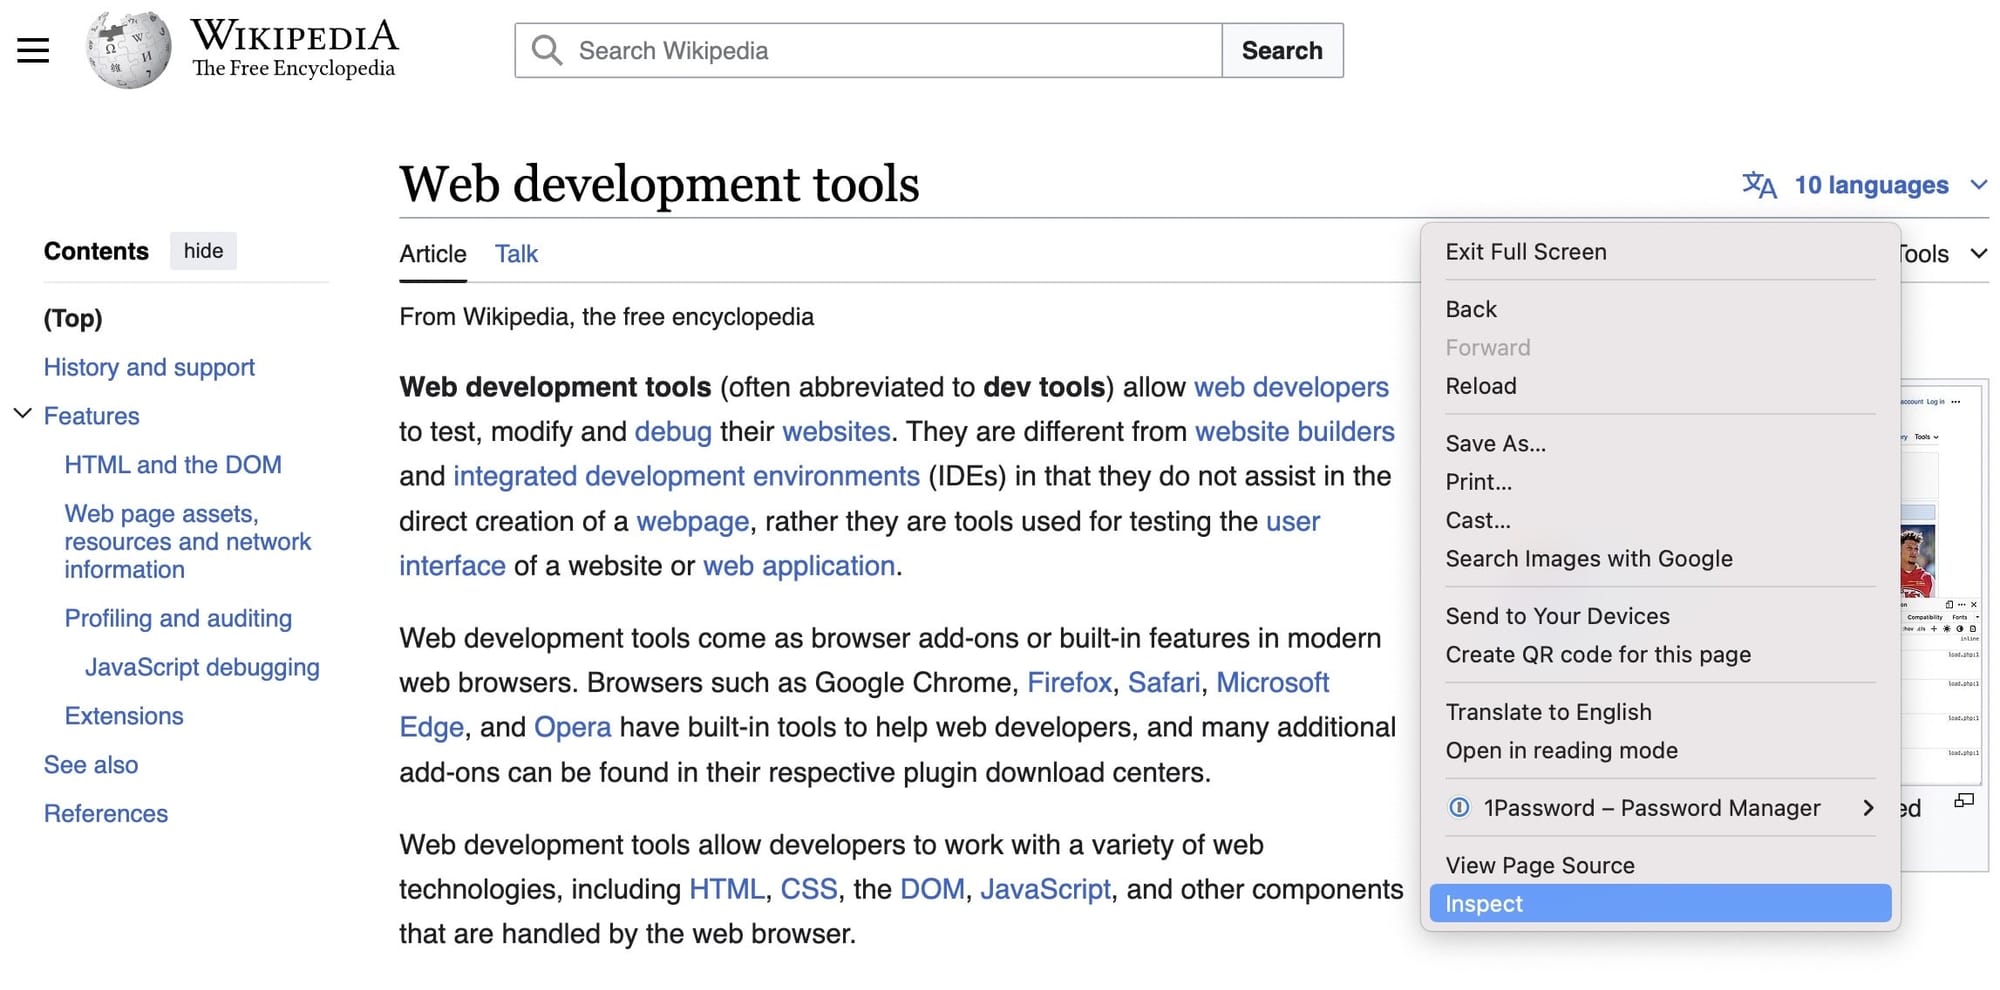Viewport: 2000px width, 990px height.
Task: Open the main menu hamburger icon
Action: (x=33, y=49)
